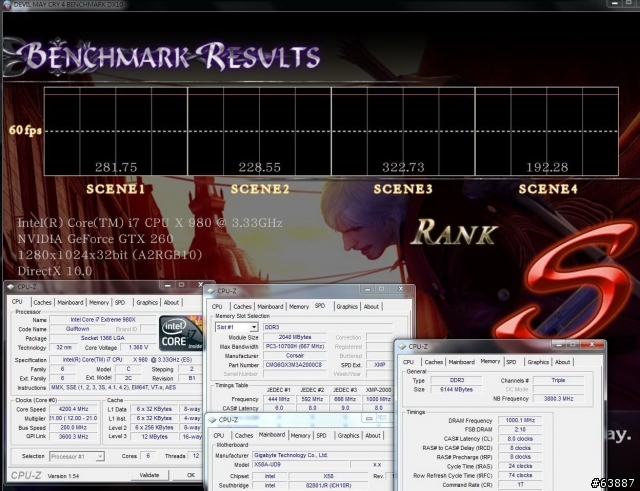Click the OK button in CPU-Z

click(x=191, y=475)
